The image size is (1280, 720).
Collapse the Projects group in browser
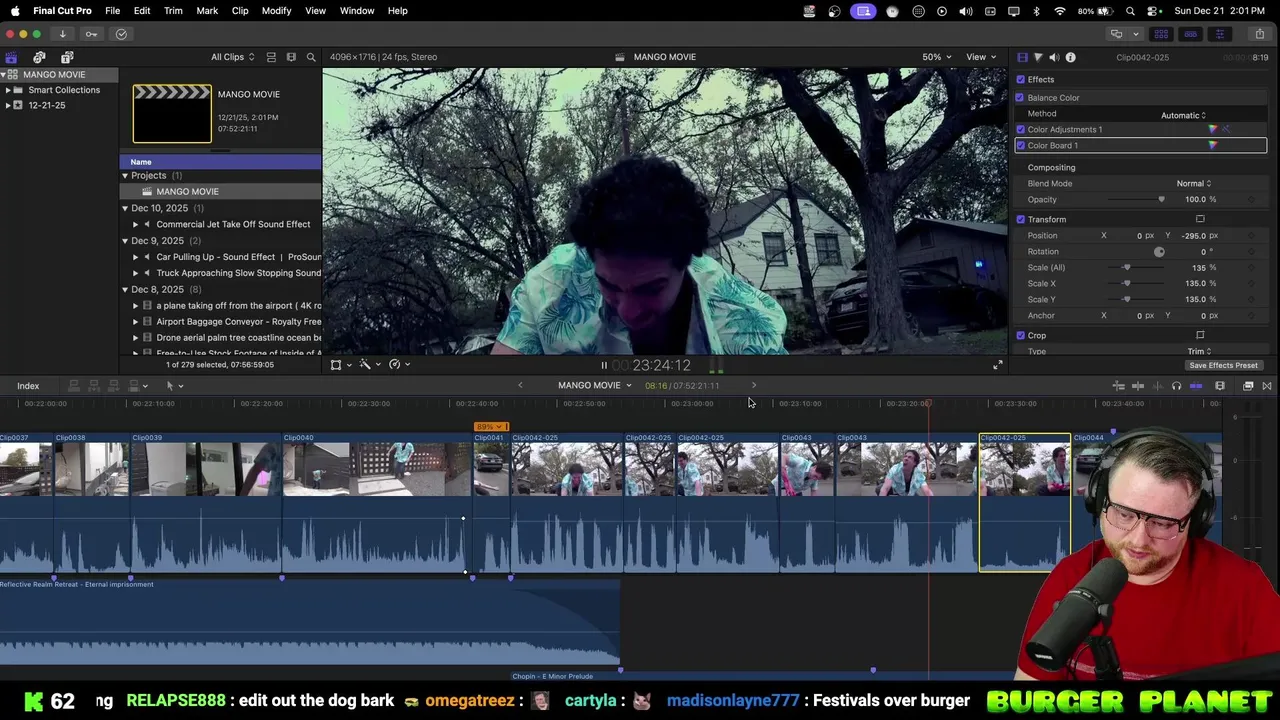click(x=125, y=176)
